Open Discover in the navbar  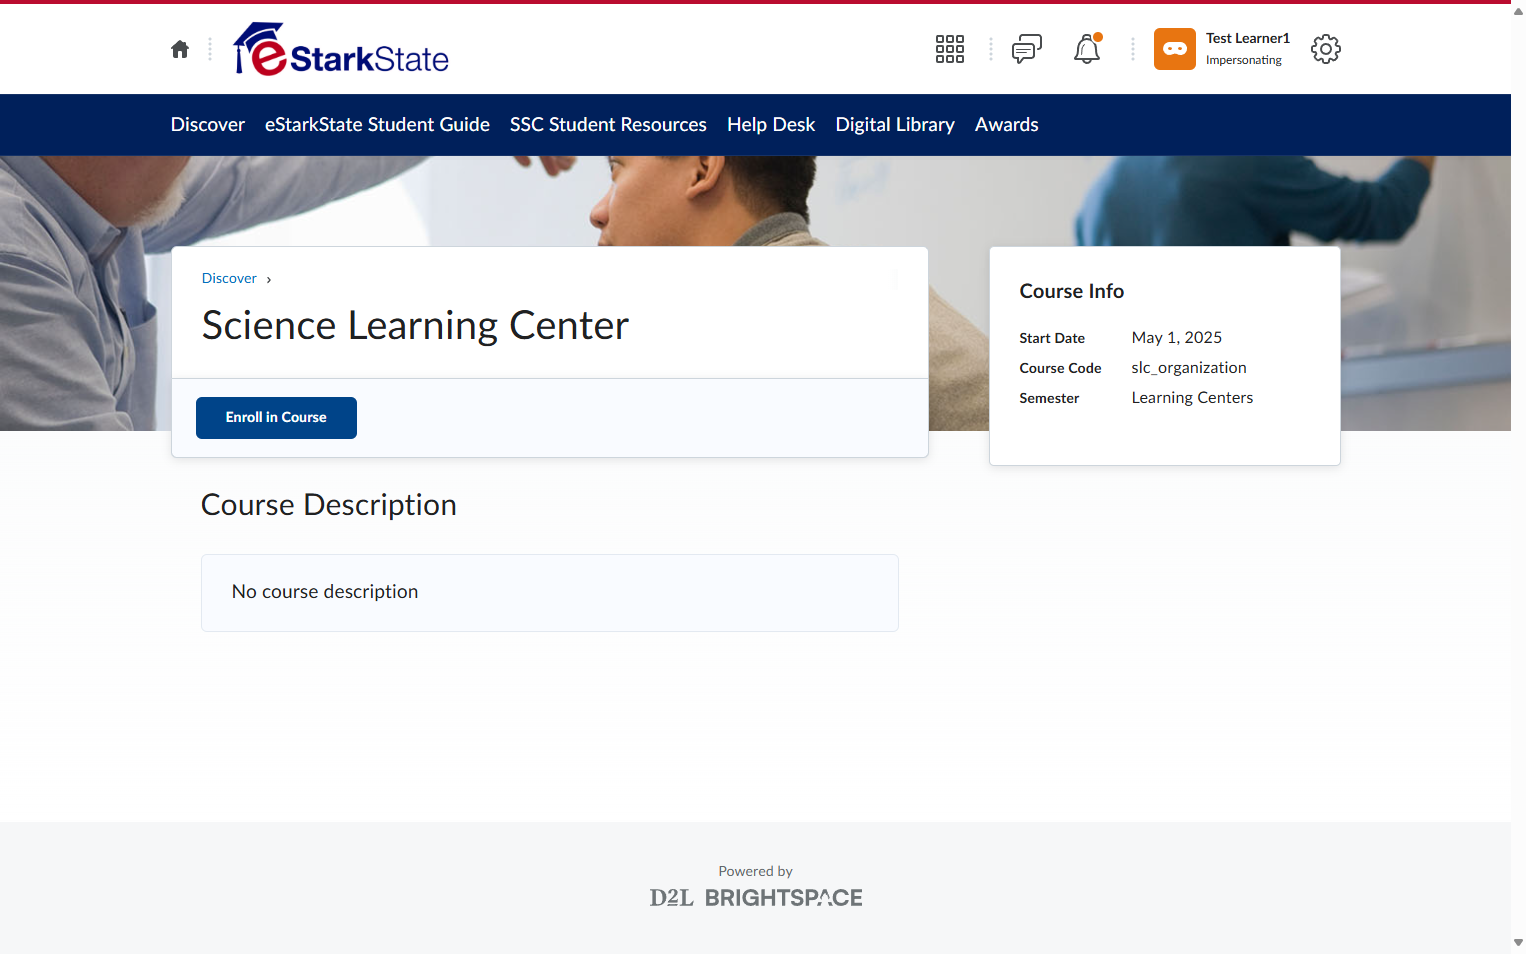coord(208,125)
